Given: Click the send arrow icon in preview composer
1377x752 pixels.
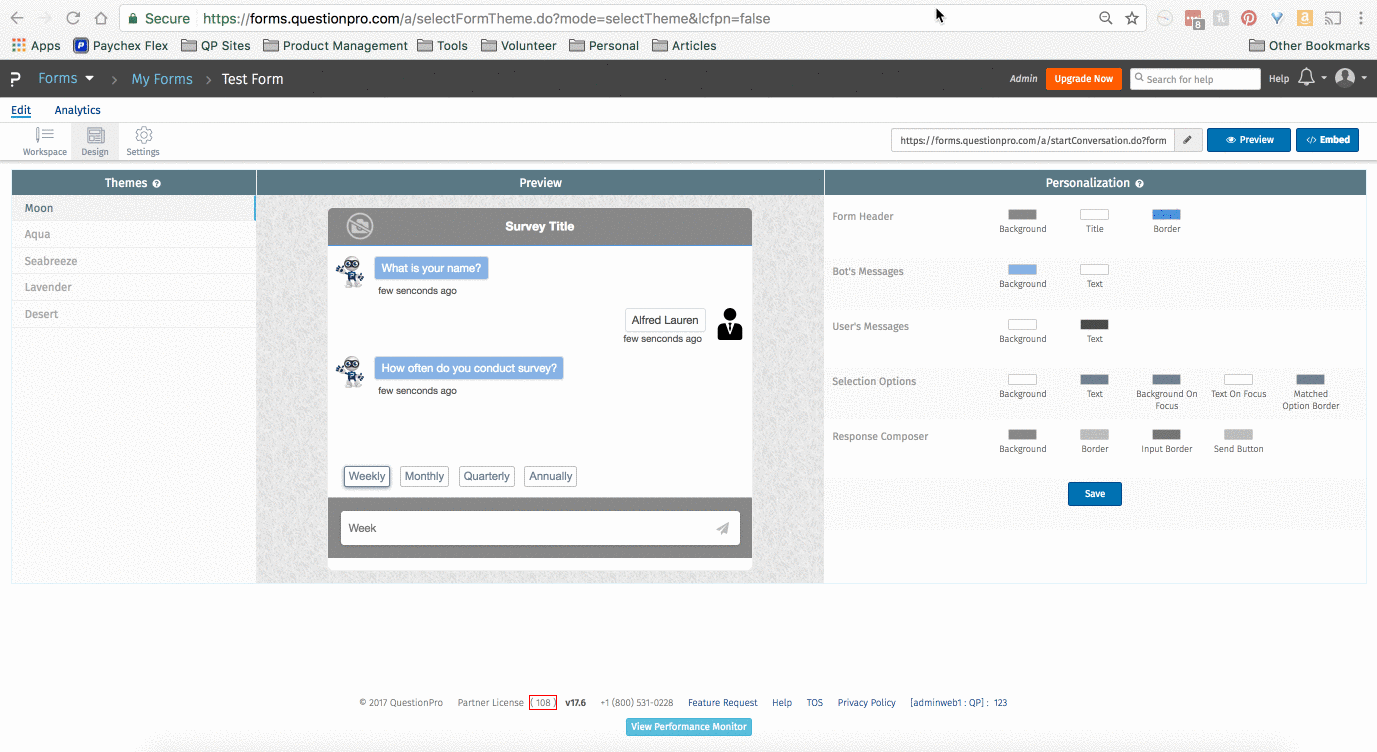Looking at the screenshot, I should tap(722, 528).
